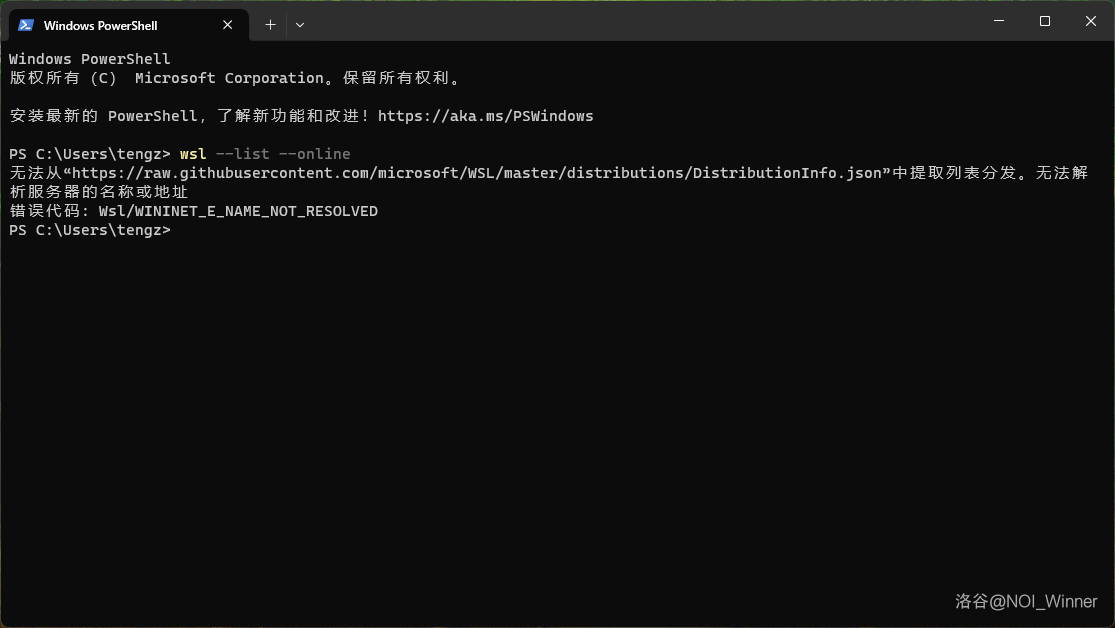Screen dimensions: 1115x628
Task: Close the Windows Terminal window
Action: (1090, 21)
